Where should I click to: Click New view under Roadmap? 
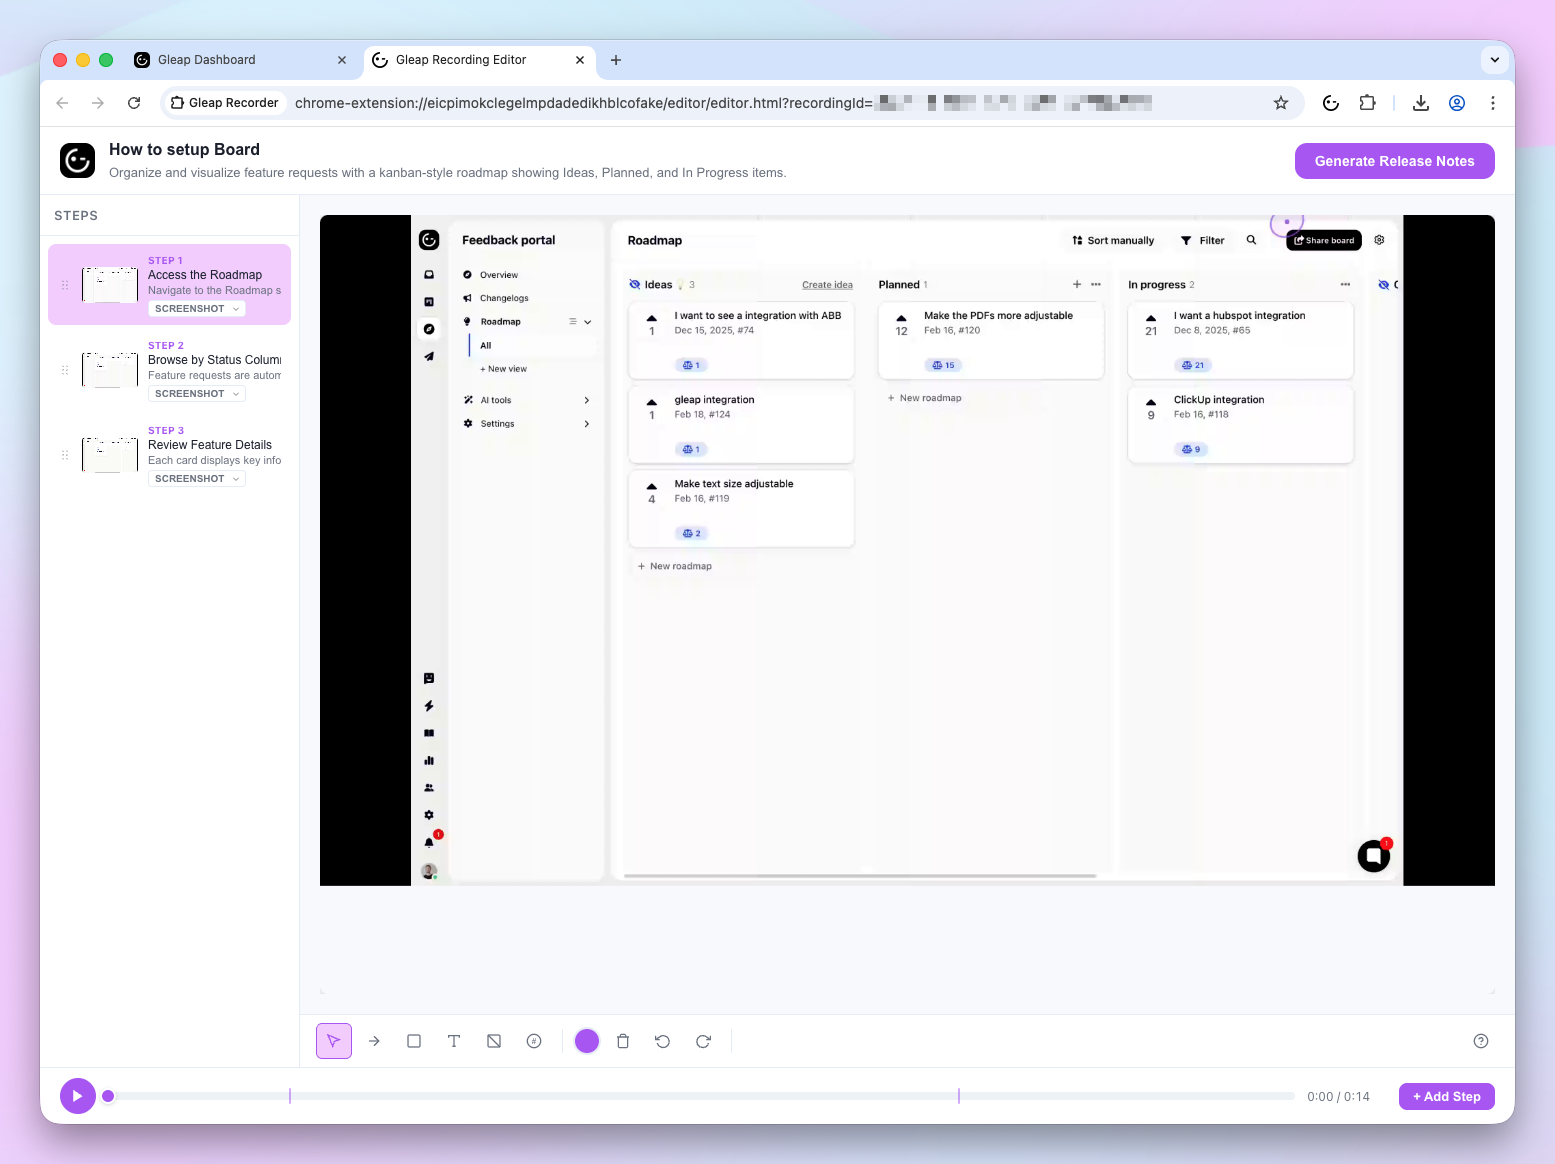[504, 369]
